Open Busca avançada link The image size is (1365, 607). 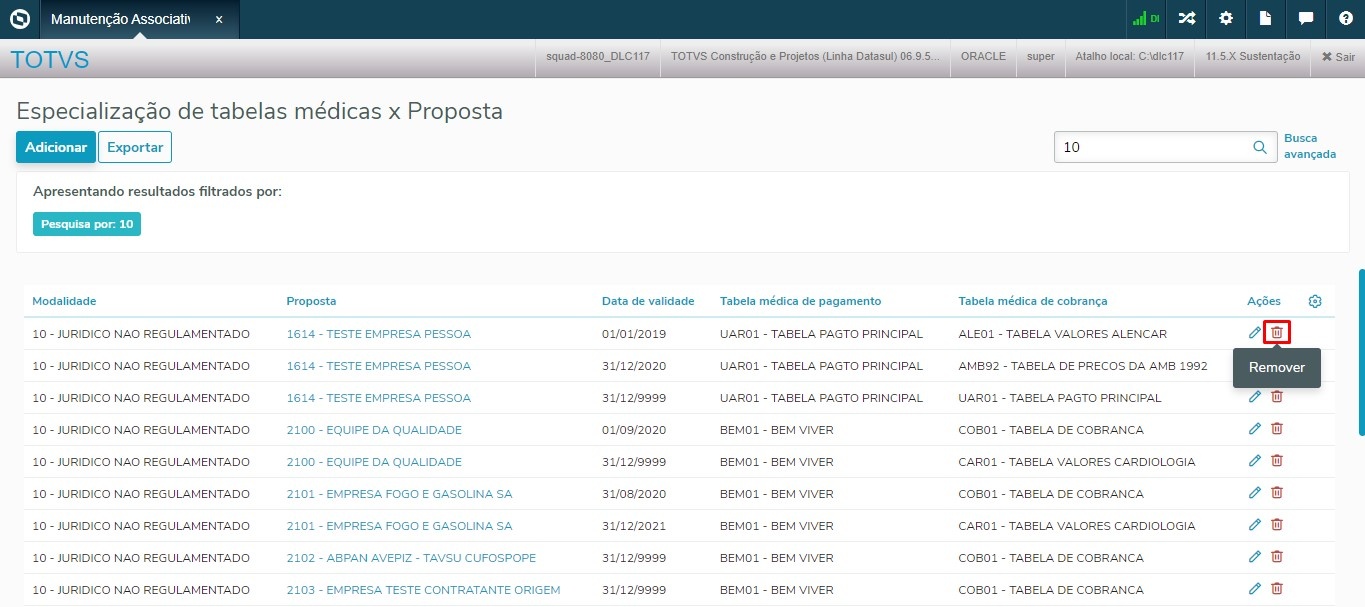coord(1310,146)
